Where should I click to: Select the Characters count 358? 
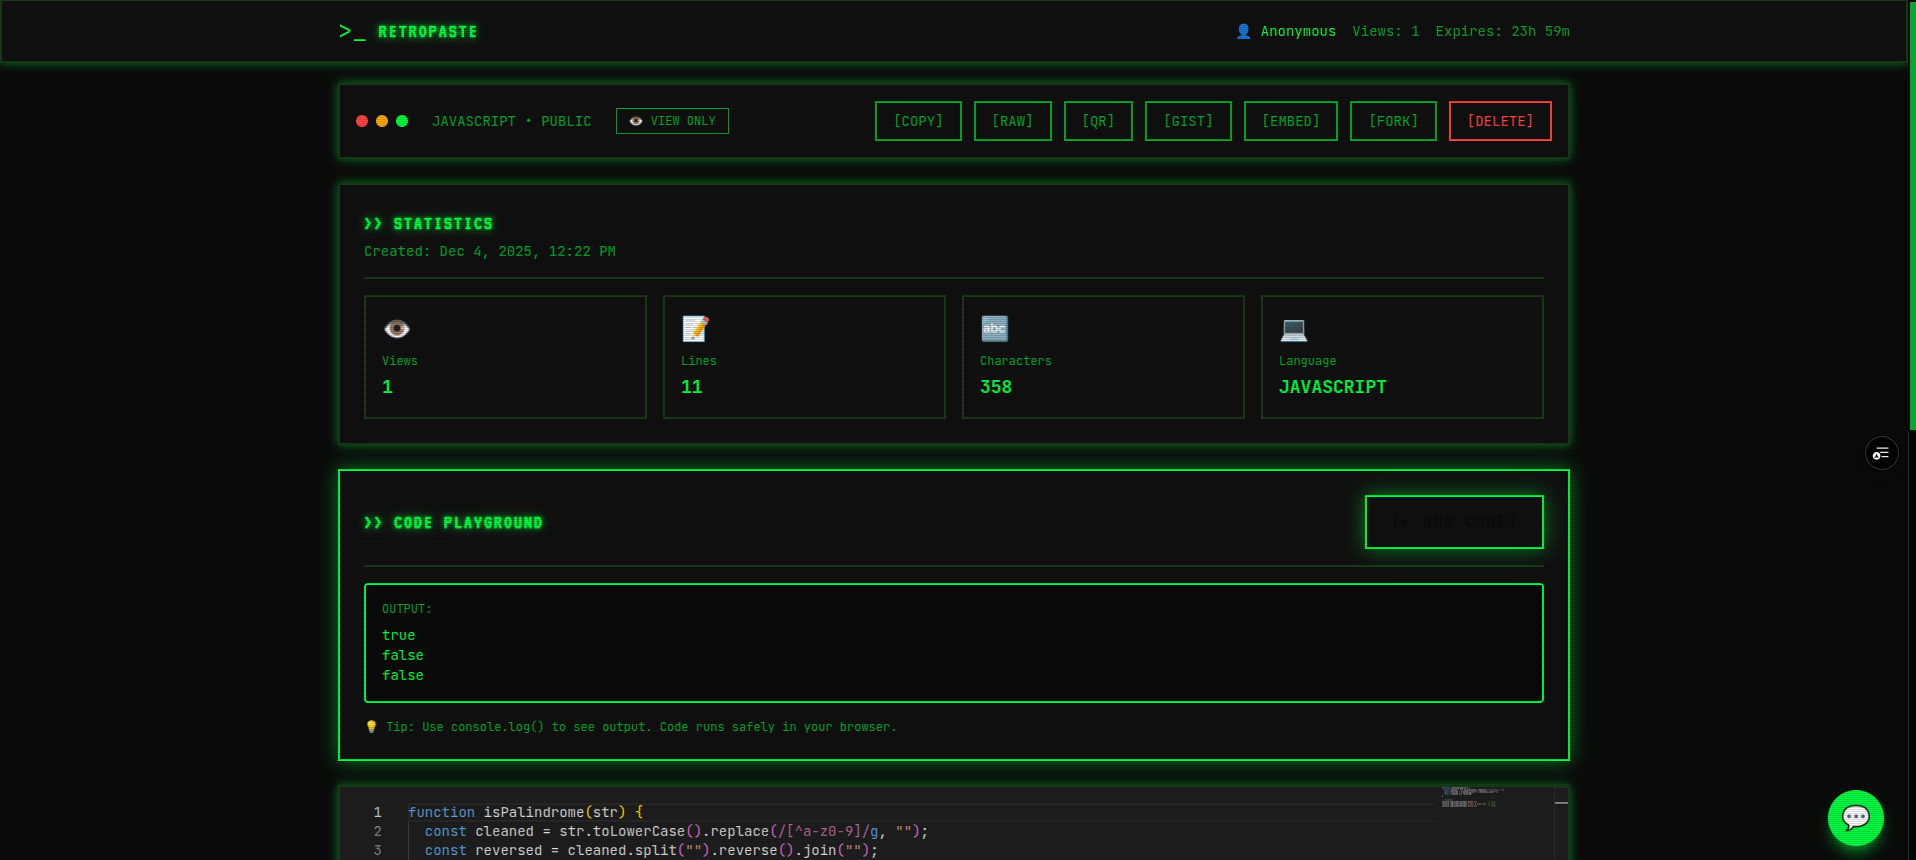pos(996,387)
